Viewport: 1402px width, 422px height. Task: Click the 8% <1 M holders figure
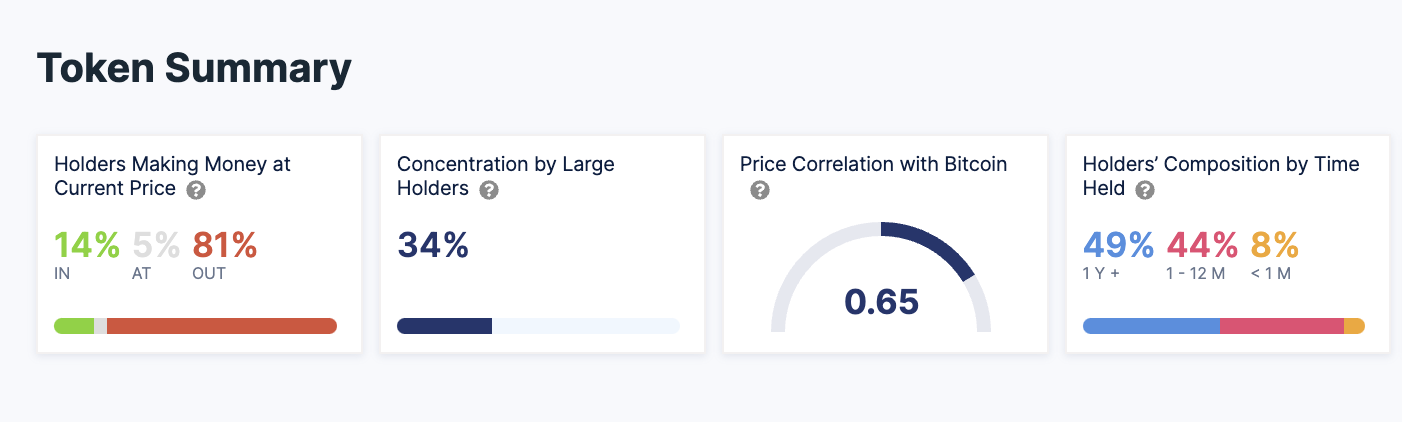(1274, 245)
